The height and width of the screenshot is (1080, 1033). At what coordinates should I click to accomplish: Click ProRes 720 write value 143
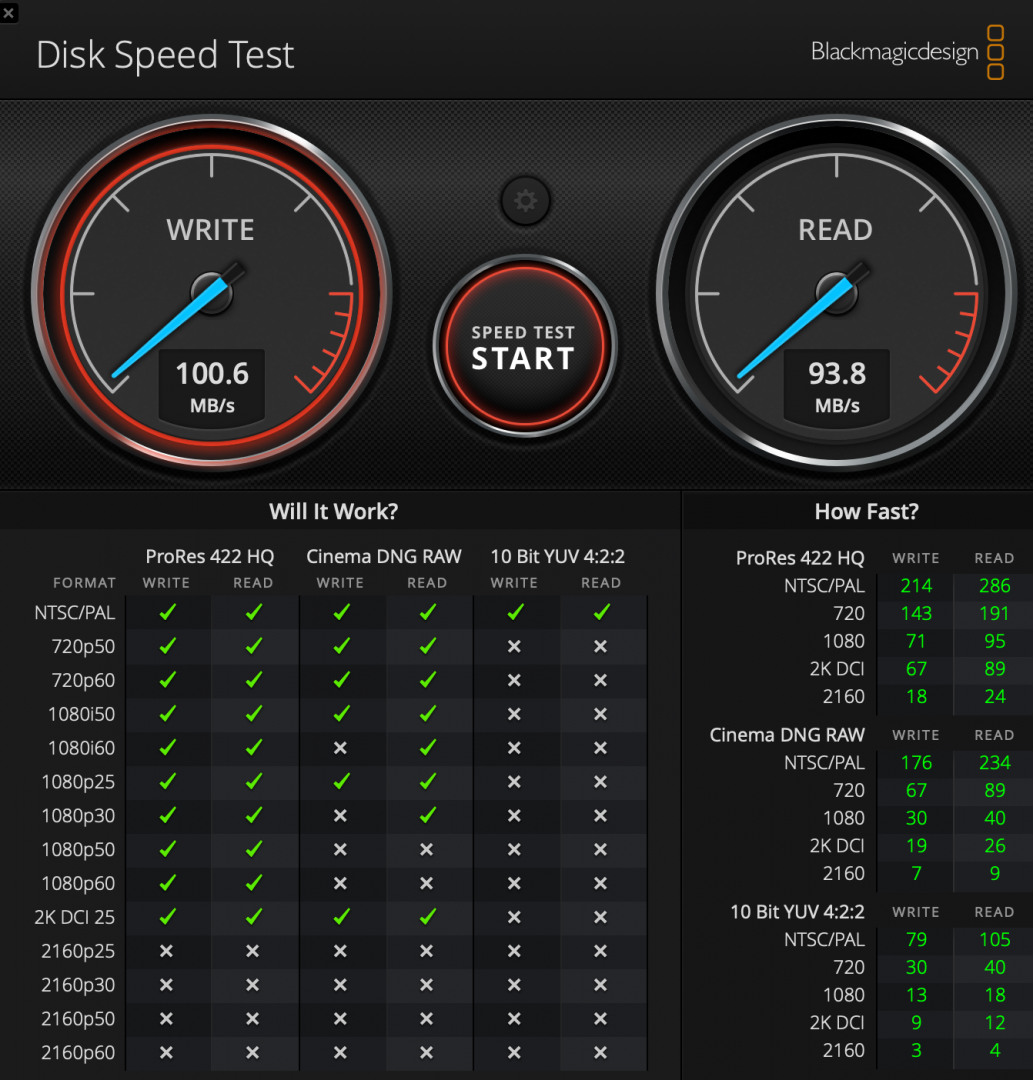(916, 613)
